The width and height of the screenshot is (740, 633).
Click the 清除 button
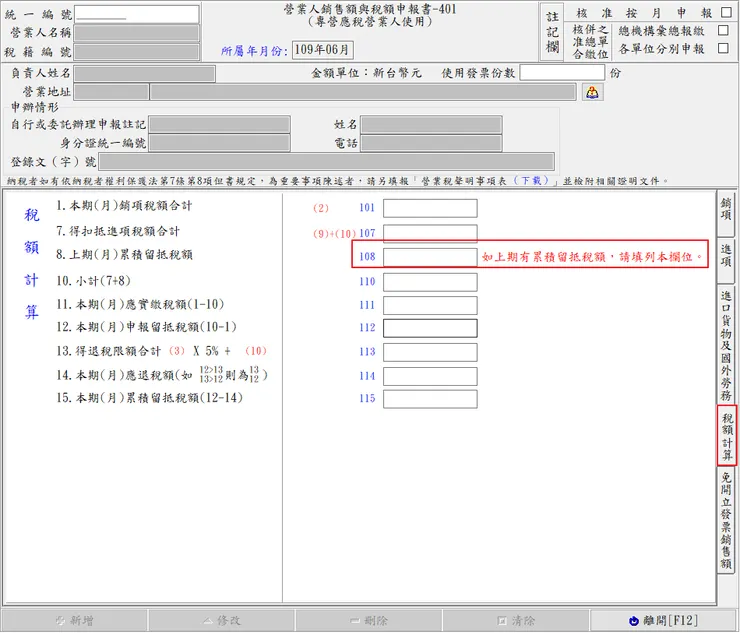click(516, 620)
